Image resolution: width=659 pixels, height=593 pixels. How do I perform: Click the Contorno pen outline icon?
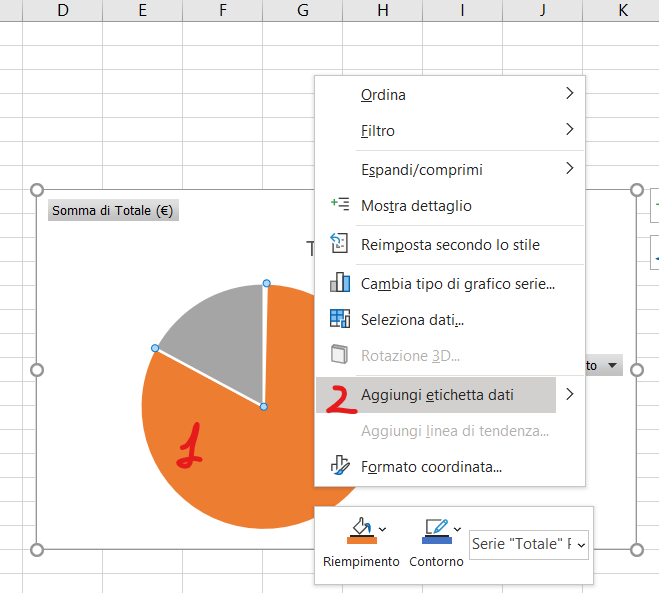436,531
